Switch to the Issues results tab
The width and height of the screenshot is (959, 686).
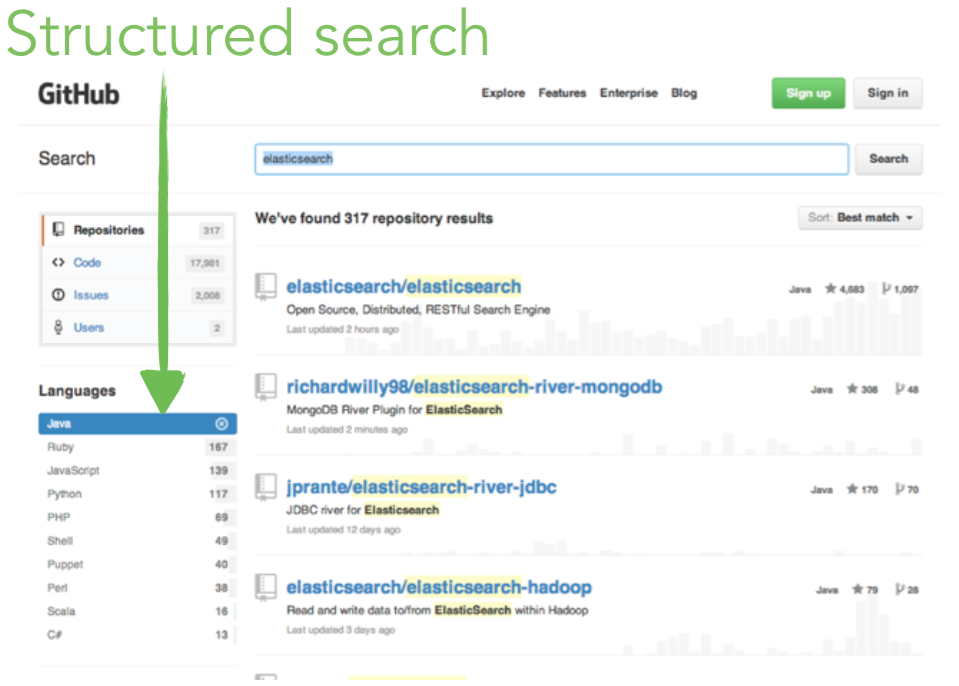coord(139,295)
